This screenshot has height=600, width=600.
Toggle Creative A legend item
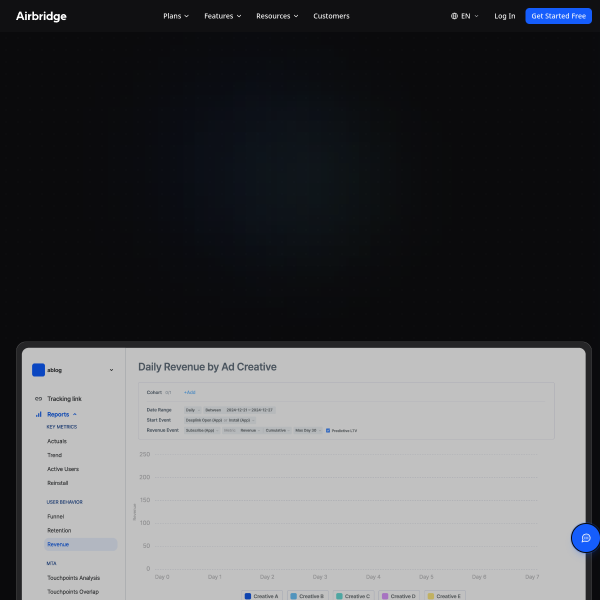coord(262,596)
